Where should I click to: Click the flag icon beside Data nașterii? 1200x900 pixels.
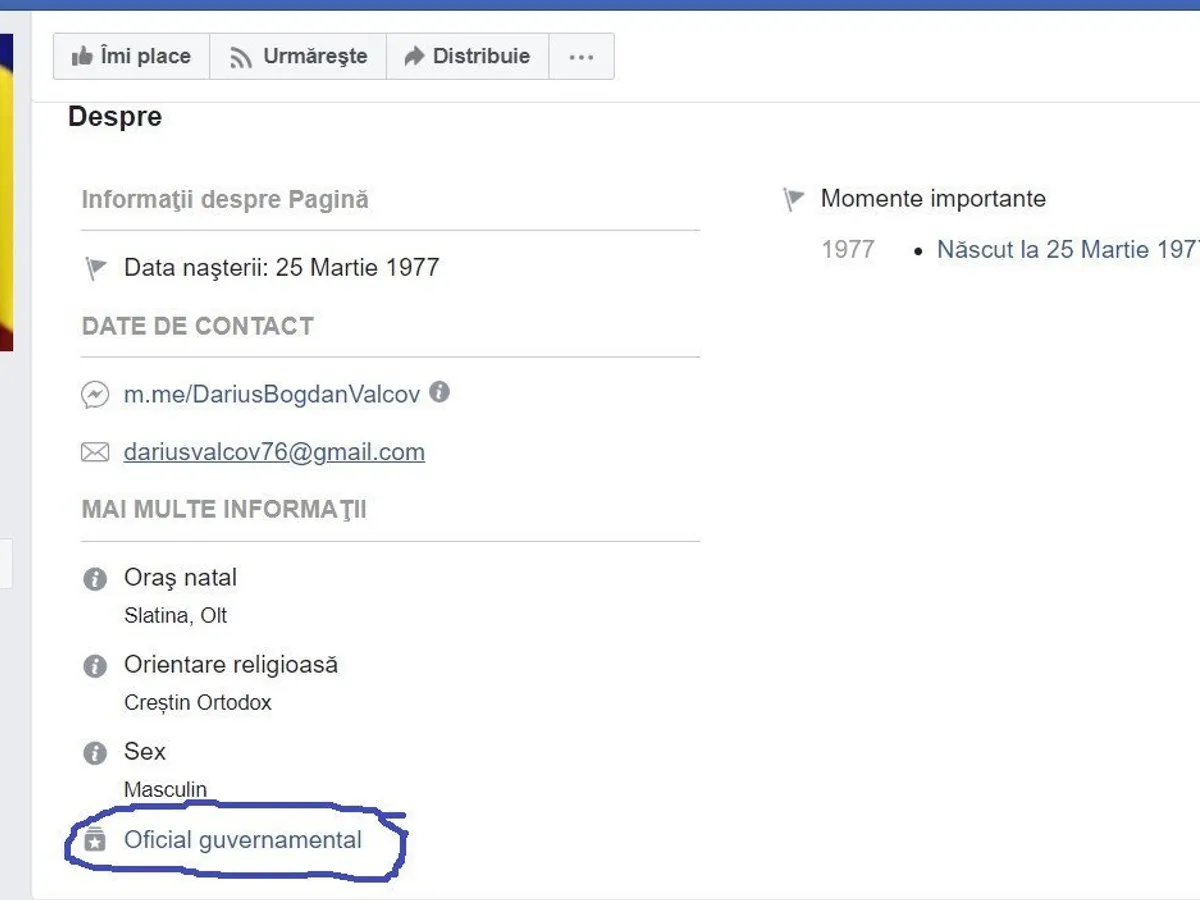tap(96, 268)
